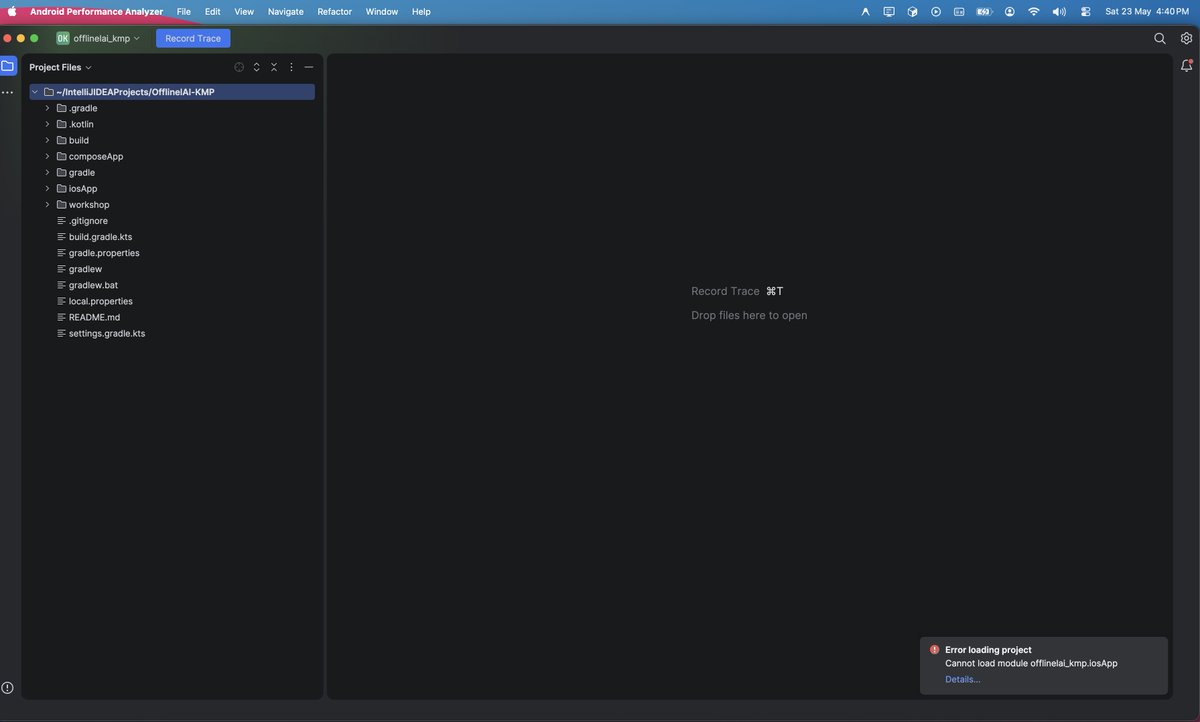This screenshot has width=1200, height=722.
Task: Open the Problems tool window icon
Action: pyautogui.click(x=8, y=687)
